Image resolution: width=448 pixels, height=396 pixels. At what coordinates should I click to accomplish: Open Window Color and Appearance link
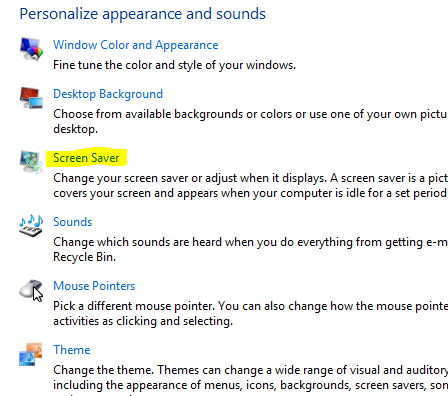coord(136,45)
